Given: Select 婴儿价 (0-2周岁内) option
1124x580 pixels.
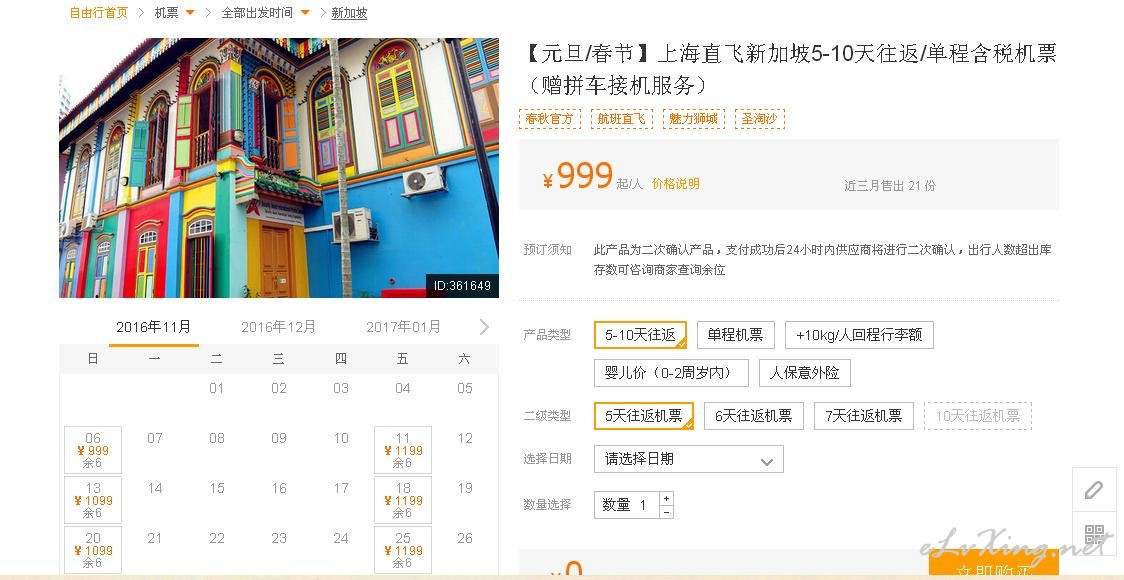Looking at the screenshot, I should [x=671, y=373].
